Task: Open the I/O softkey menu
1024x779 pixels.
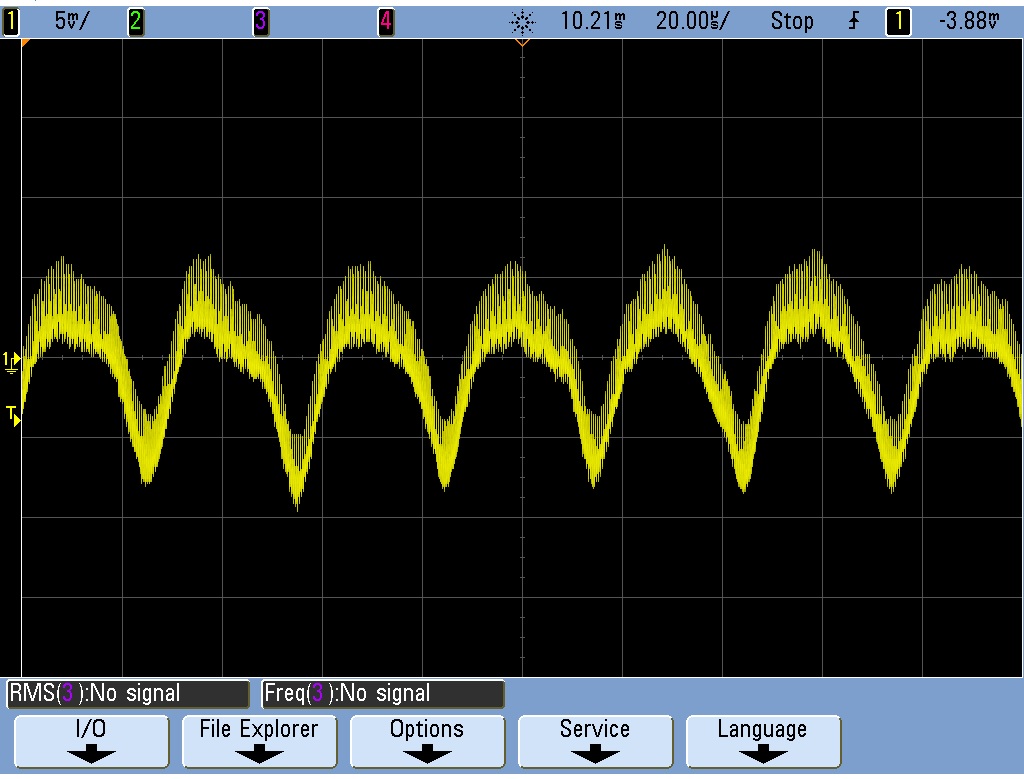Action: pyautogui.click(x=91, y=741)
